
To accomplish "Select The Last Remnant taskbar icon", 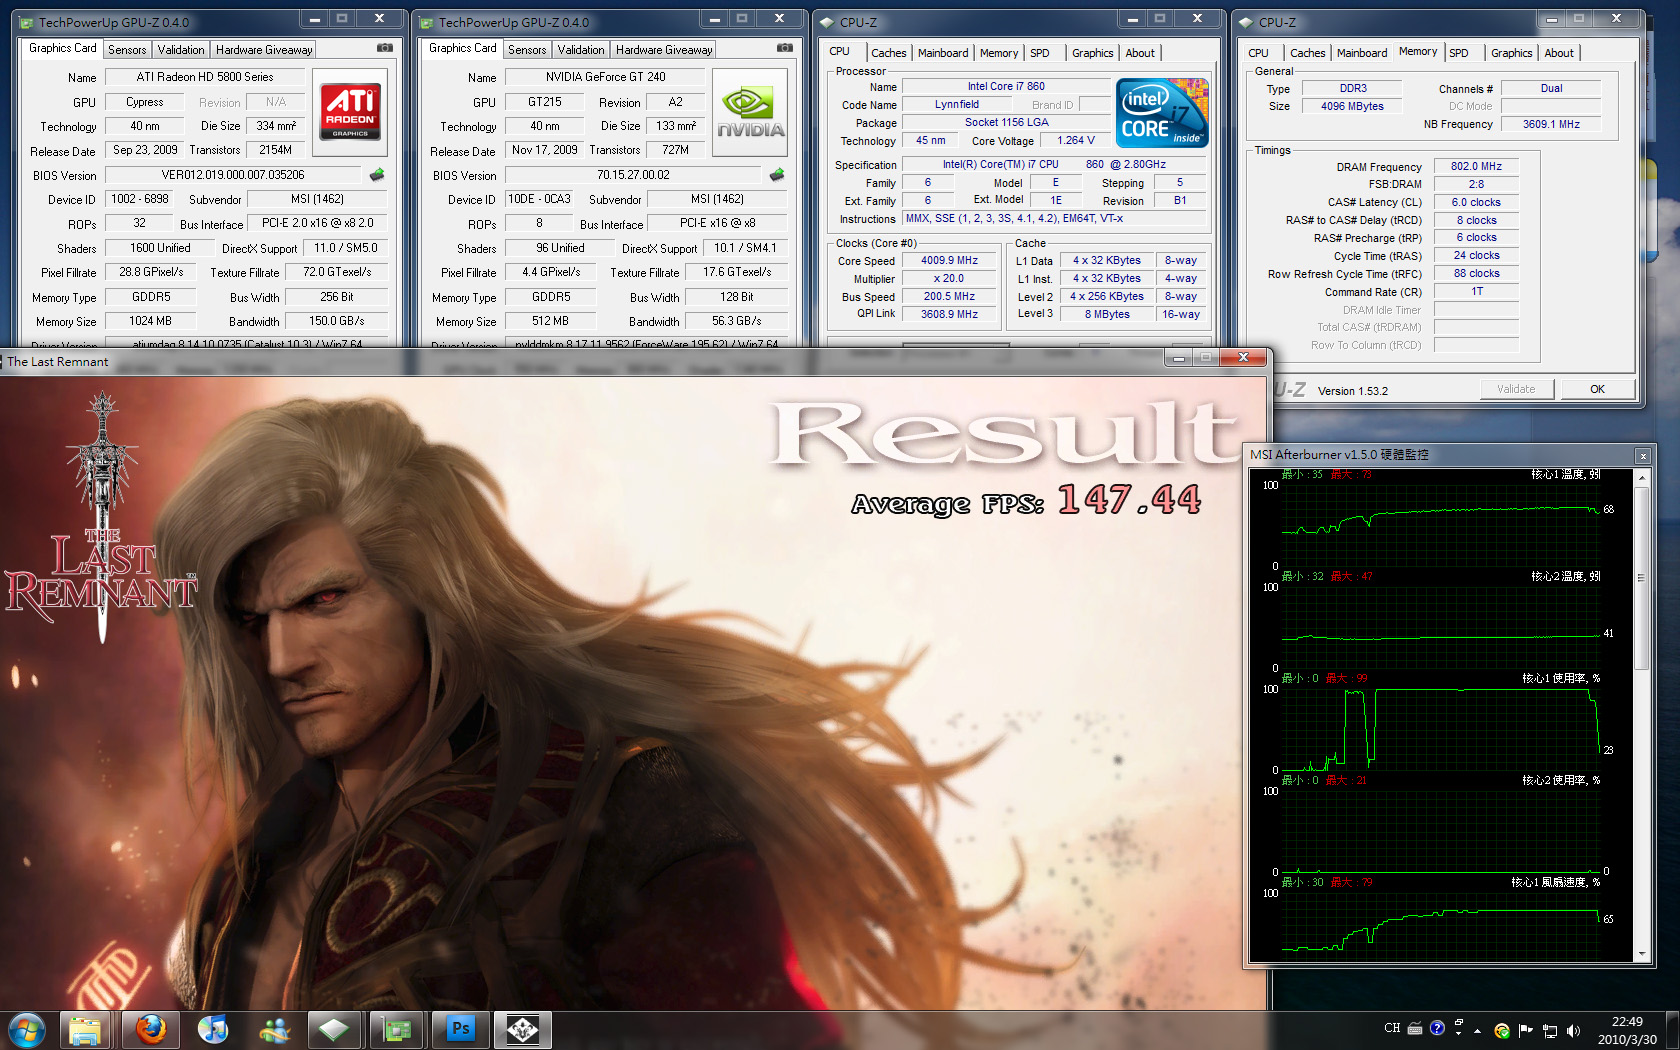I will 522,1030.
